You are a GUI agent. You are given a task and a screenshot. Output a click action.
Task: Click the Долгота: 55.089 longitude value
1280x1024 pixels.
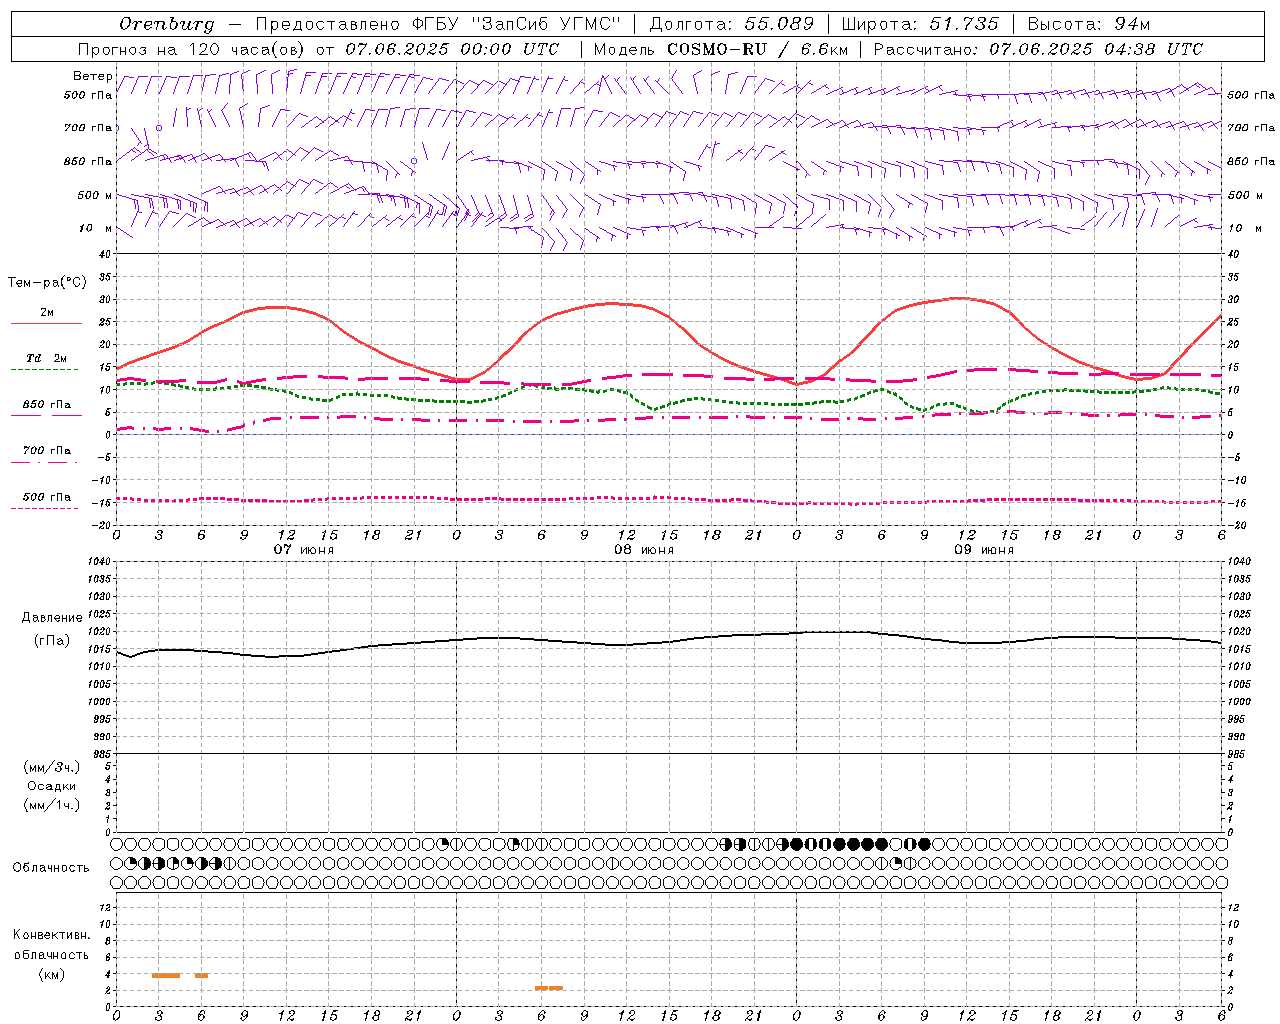pyautogui.click(x=732, y=24)
